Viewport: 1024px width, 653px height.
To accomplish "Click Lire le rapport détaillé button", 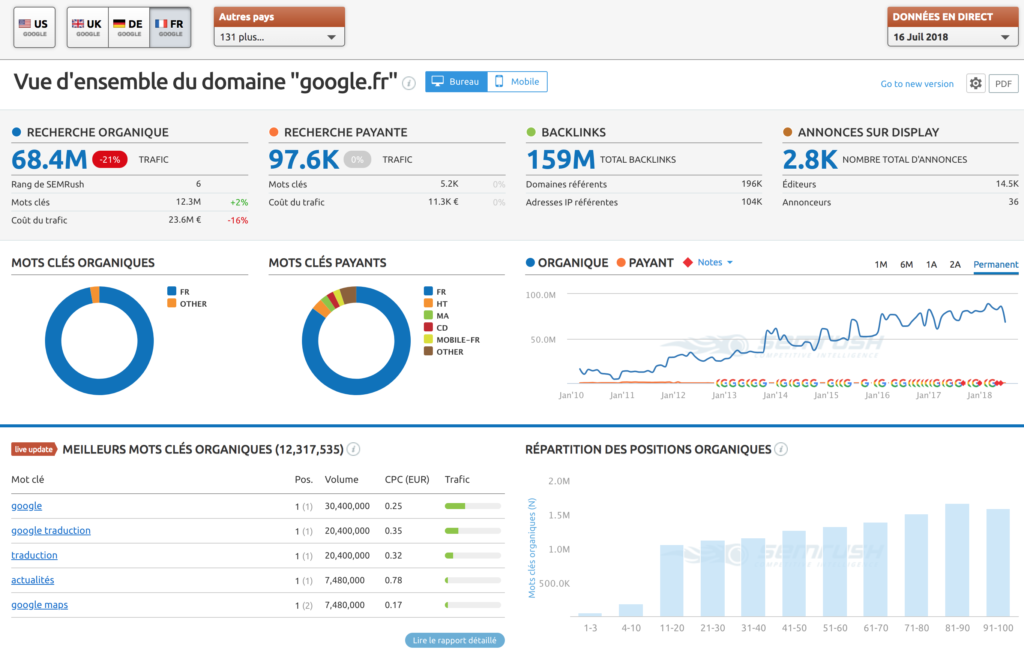I will tap(455, 640).
